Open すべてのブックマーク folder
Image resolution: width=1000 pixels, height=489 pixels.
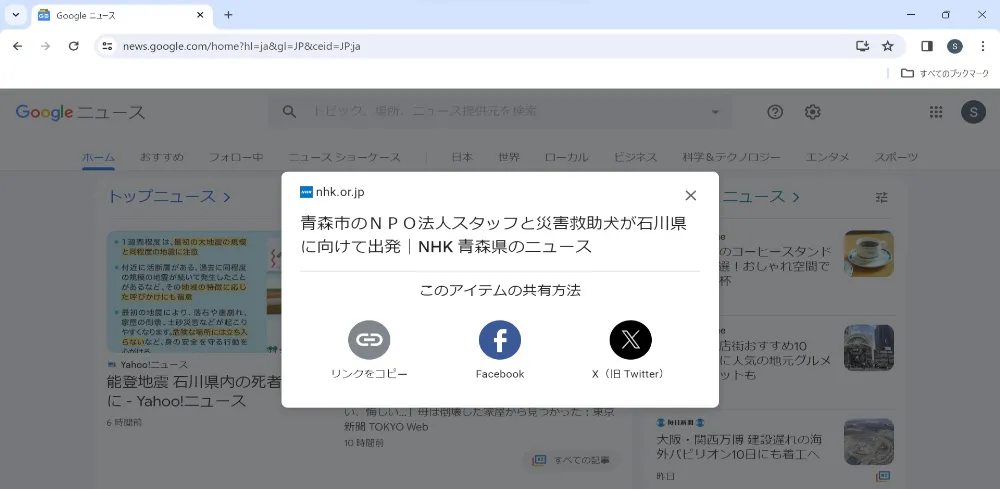coord(945,73)
